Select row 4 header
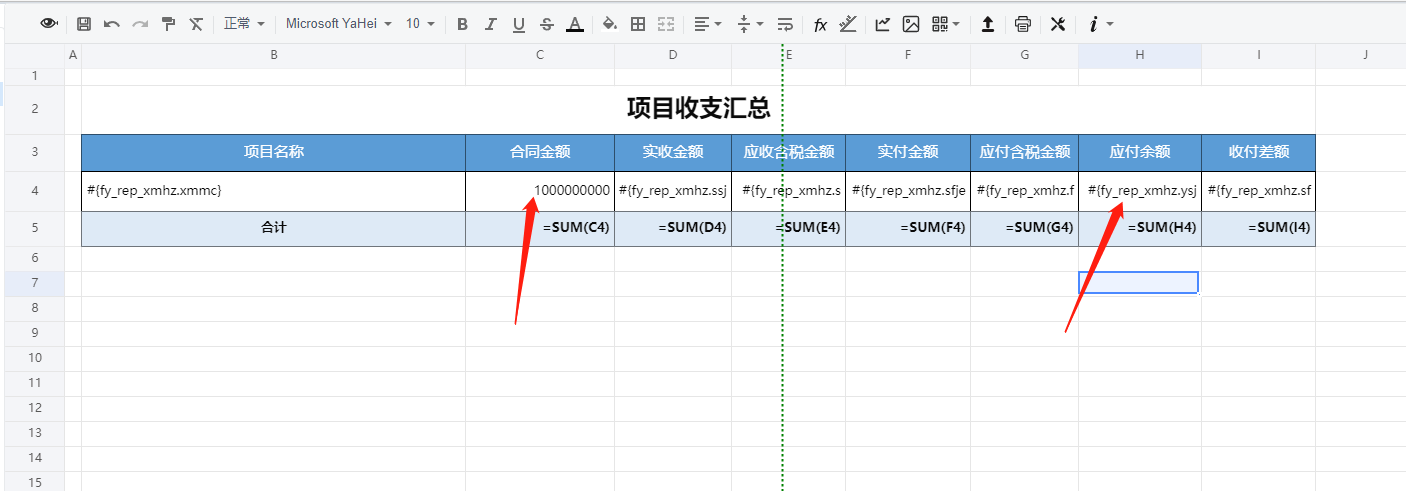This screenshot has height=491, width=1406. pos(34,190)
